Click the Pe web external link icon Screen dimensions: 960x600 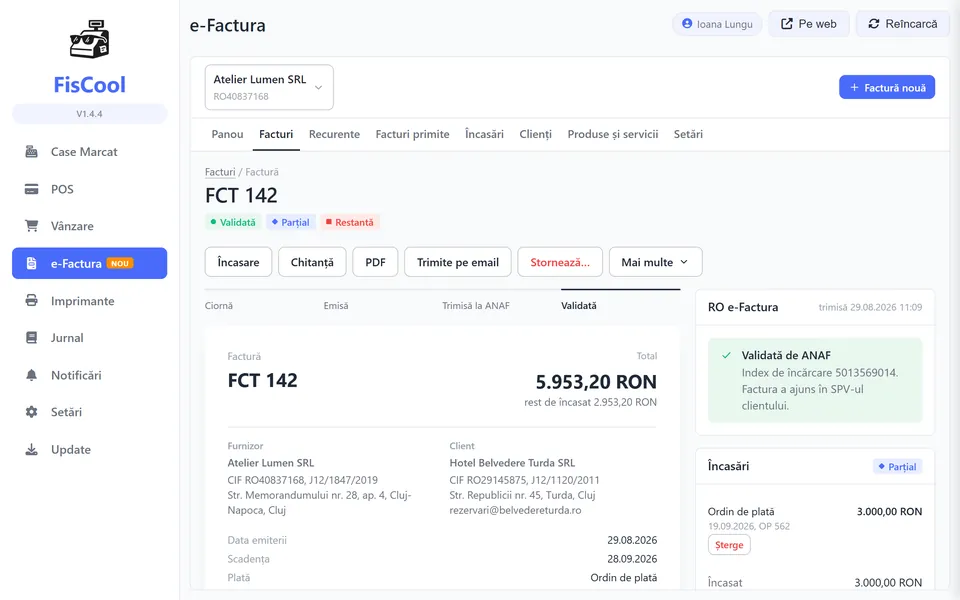pos(787,24)
